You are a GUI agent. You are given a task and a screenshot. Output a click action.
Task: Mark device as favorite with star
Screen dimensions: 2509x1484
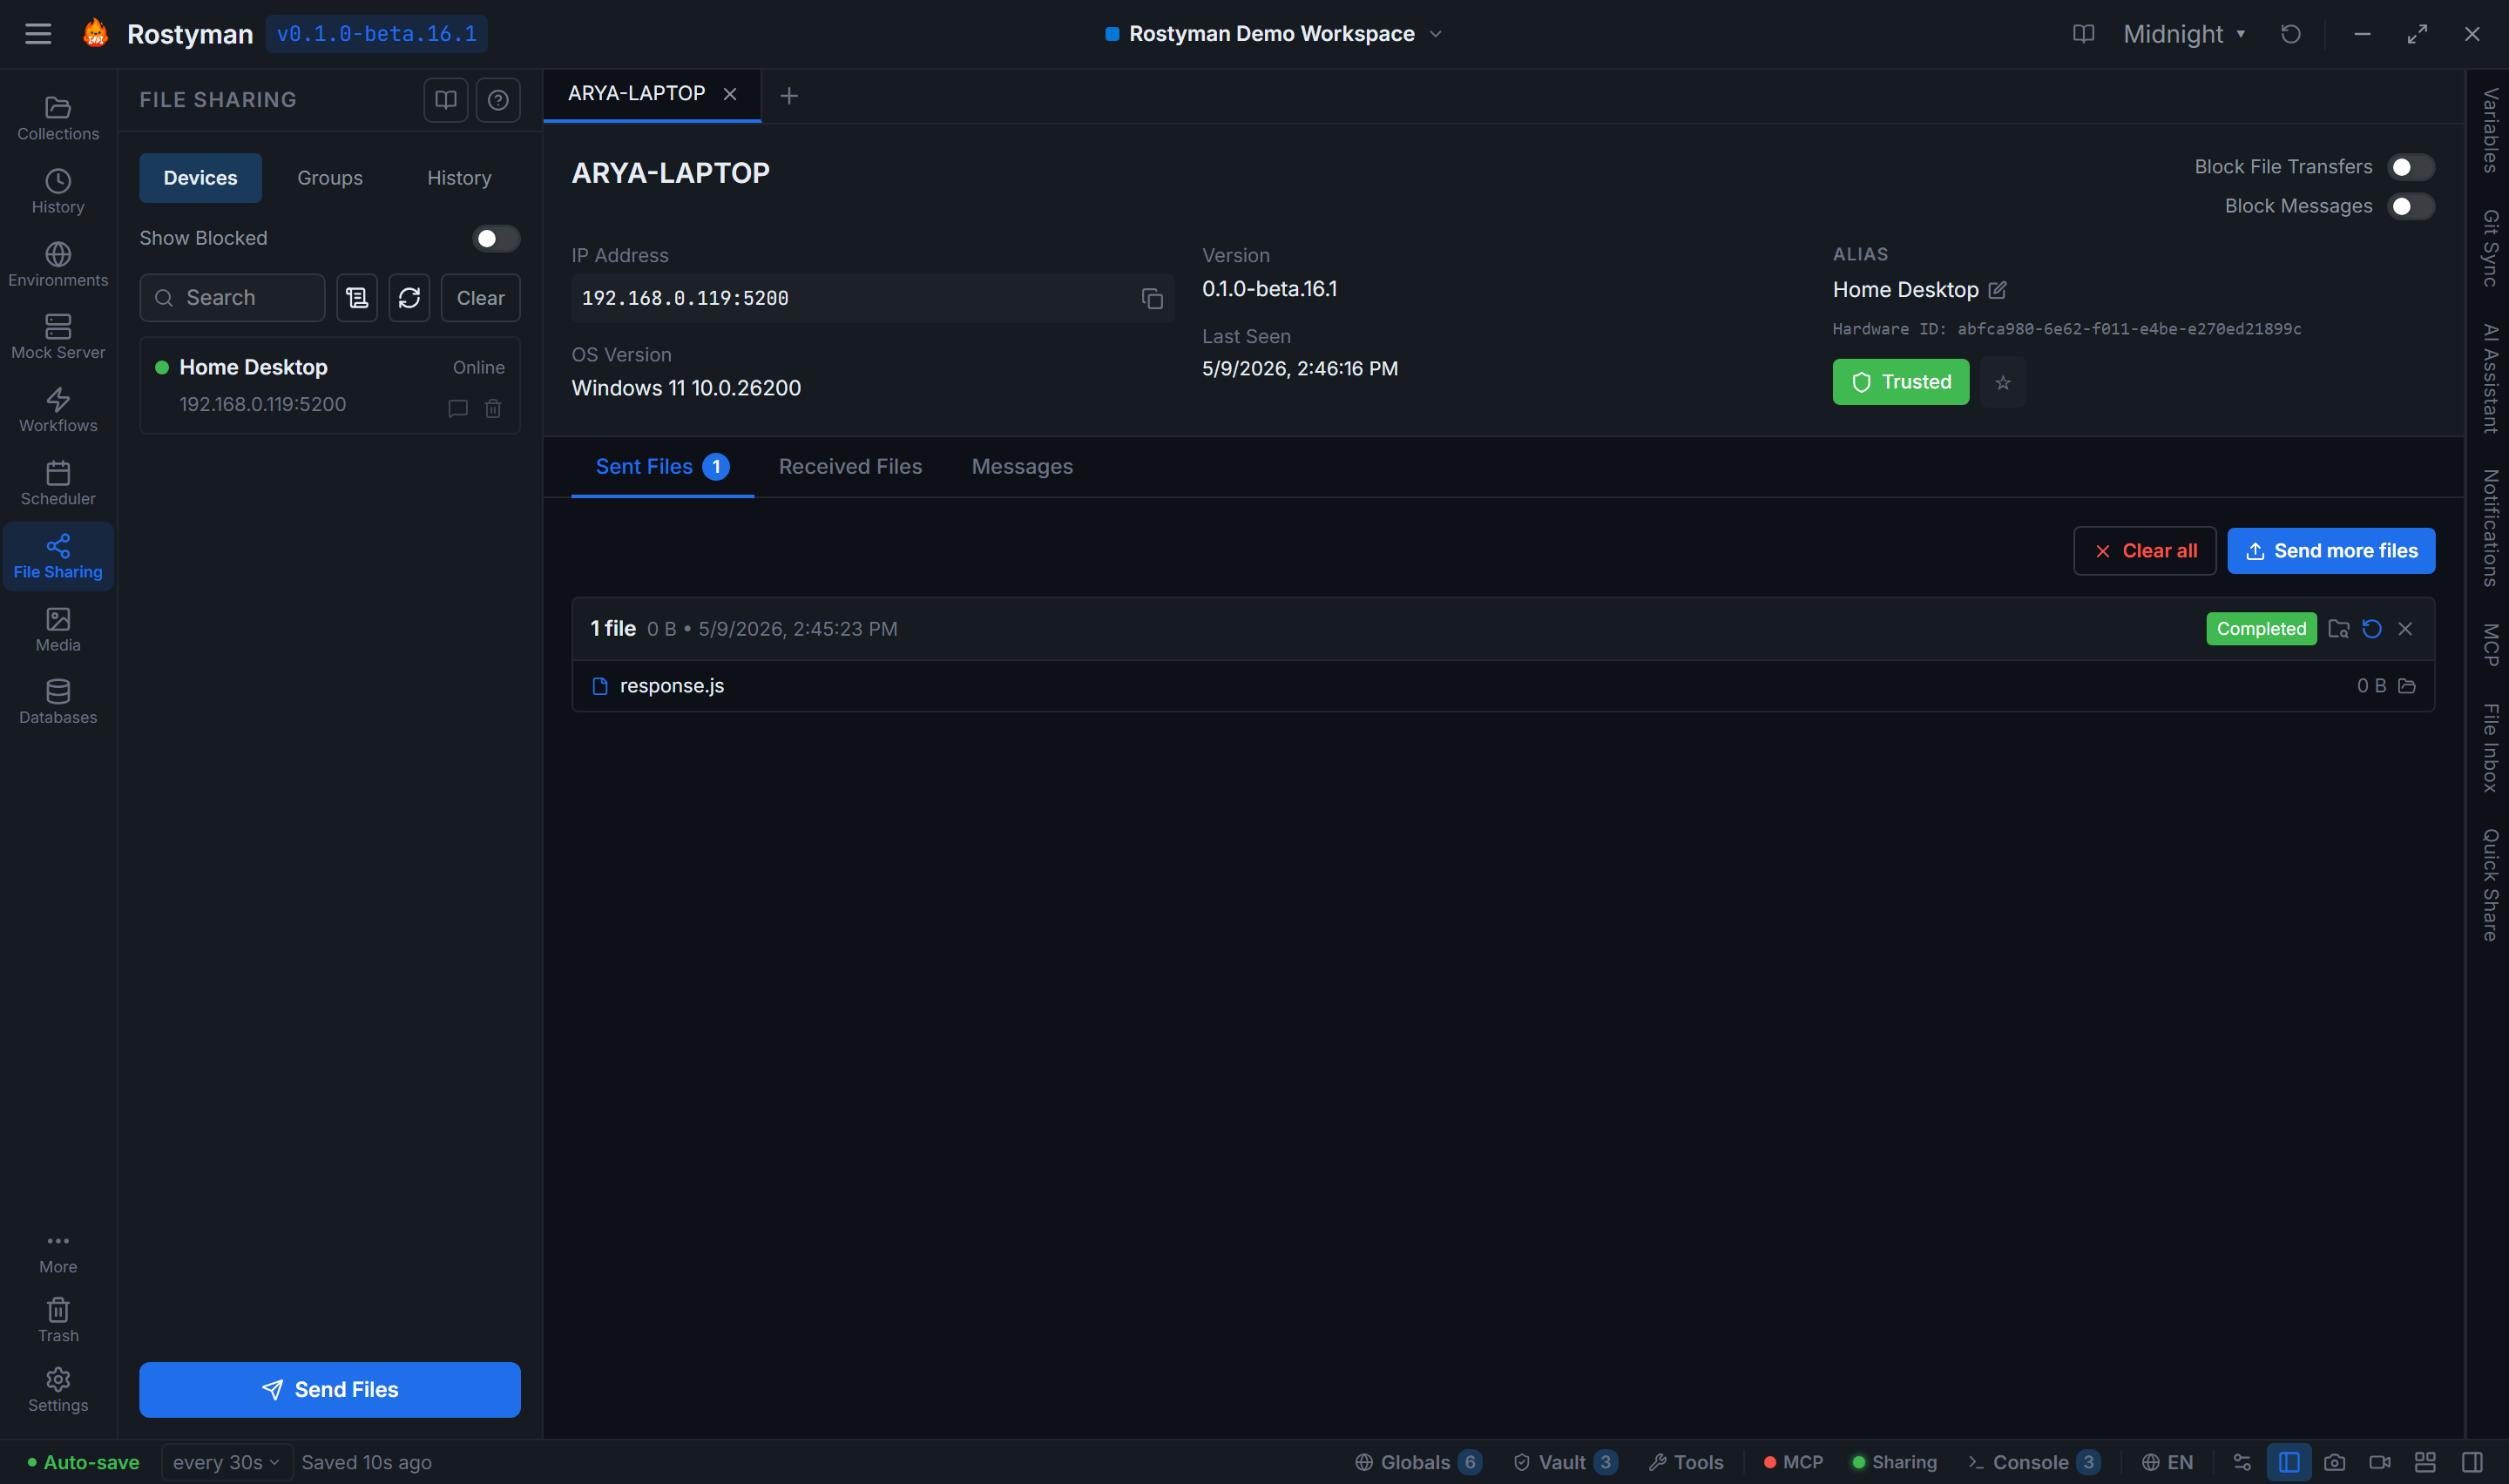point(2003,382)
